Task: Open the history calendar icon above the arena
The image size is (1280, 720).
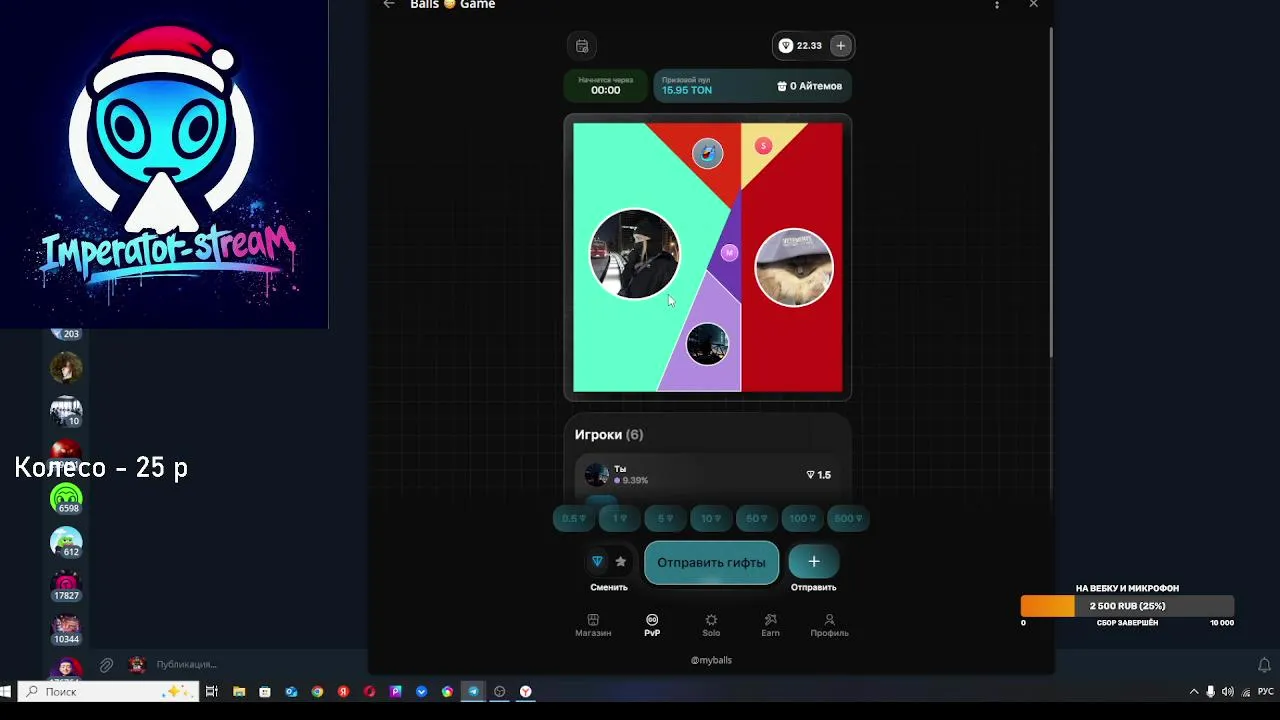Action: [582, 46]
